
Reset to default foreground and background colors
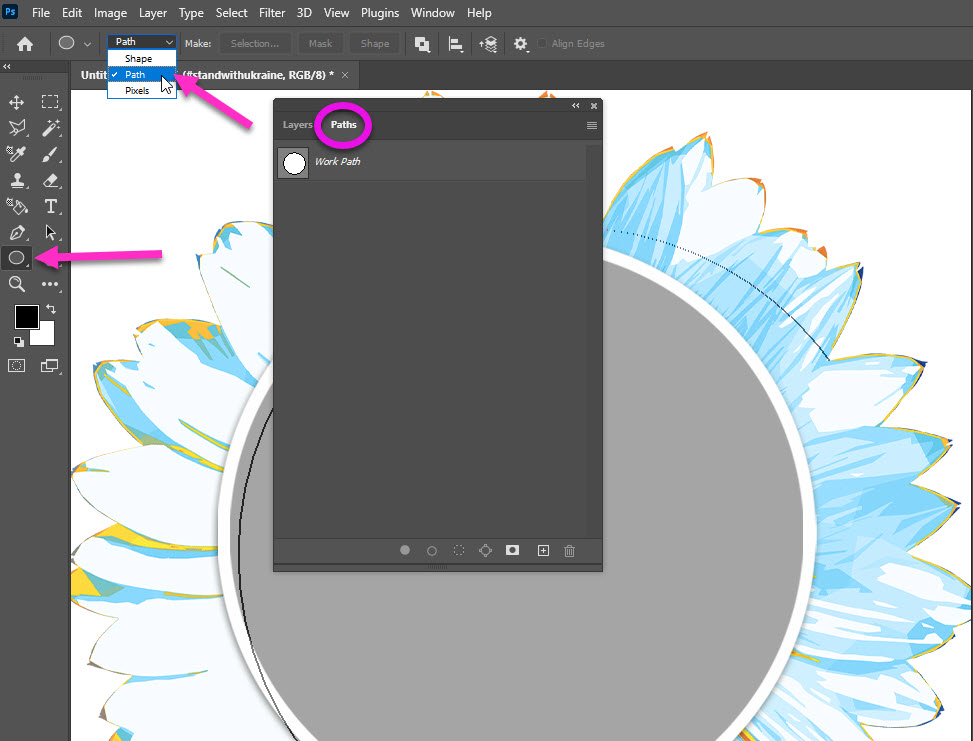19,341
